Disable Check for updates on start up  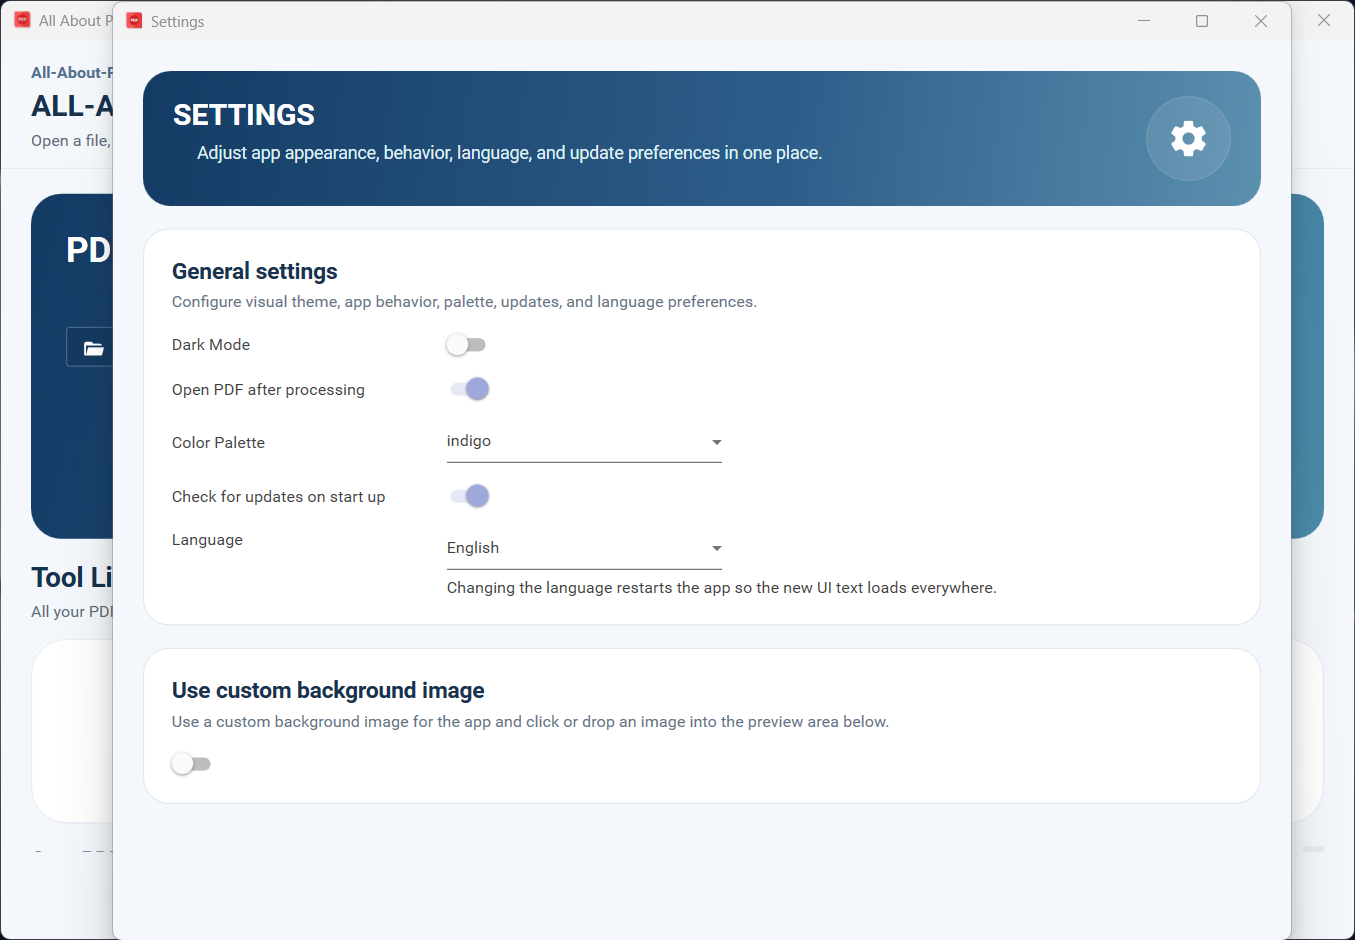[469, 496]
